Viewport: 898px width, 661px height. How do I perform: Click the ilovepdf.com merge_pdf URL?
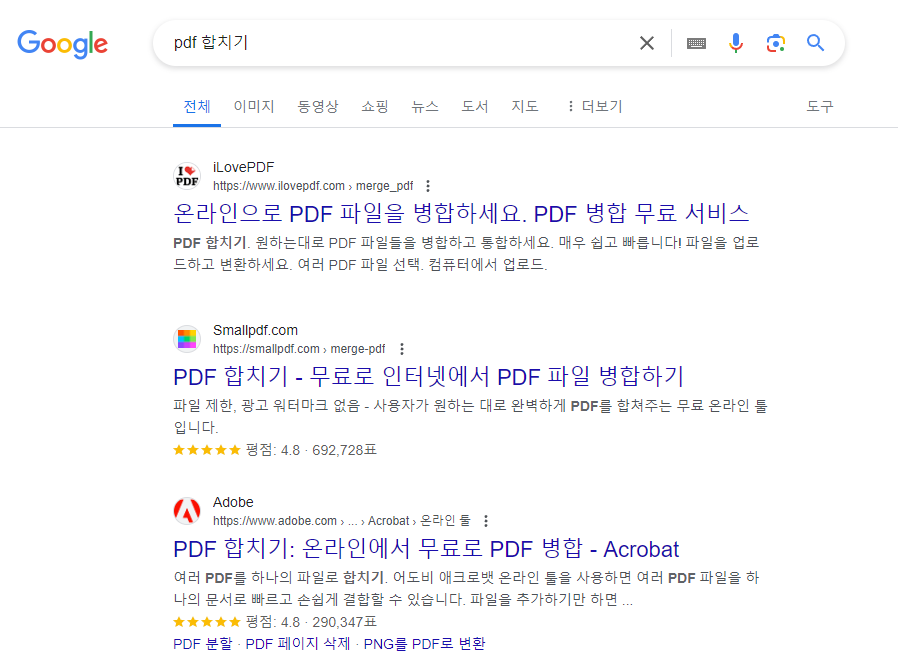pyautogui.click(x=313, y=186)
